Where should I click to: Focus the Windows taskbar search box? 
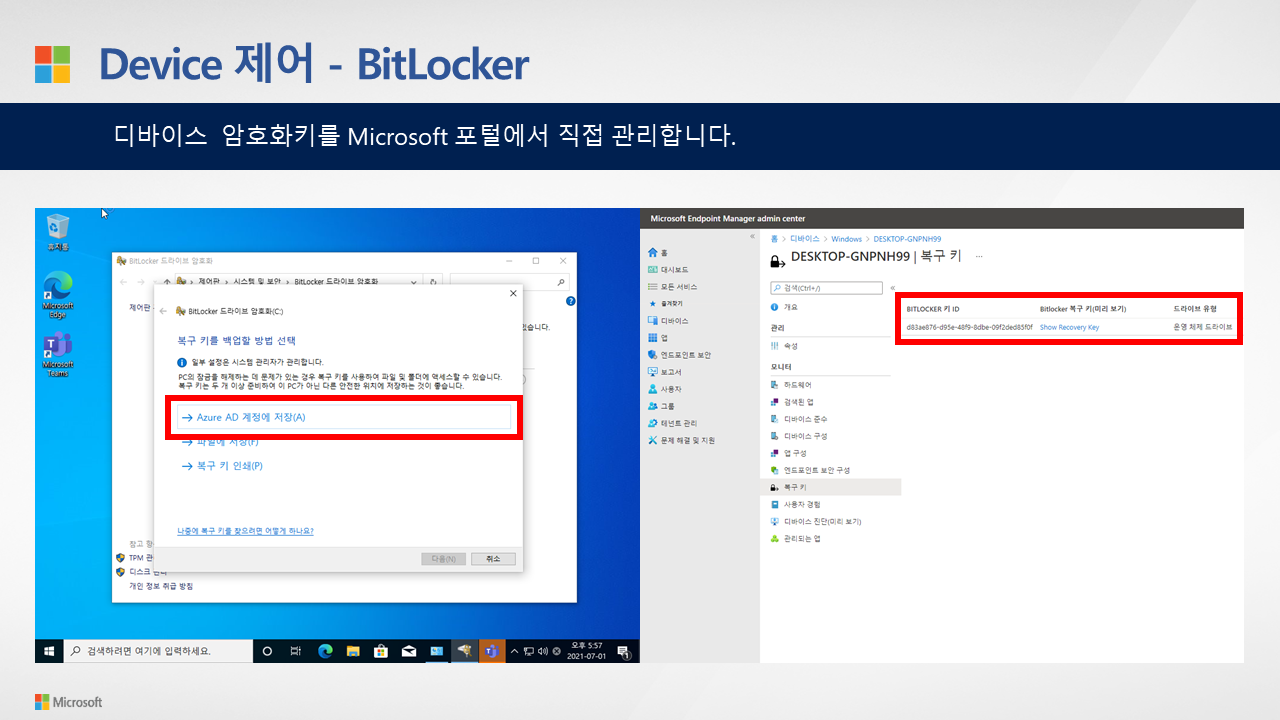[x=157, y=651]
